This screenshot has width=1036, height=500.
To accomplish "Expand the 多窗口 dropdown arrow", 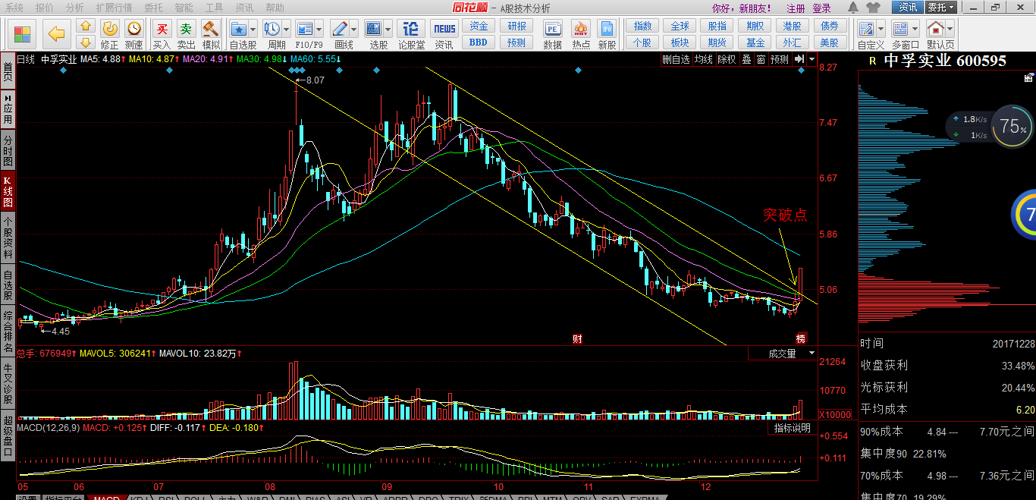I will (x=915, y=29).
